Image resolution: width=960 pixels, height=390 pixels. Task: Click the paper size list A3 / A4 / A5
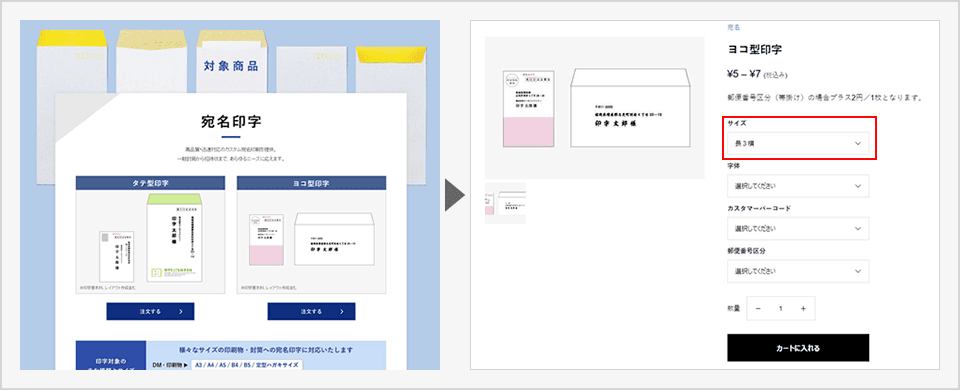pos(246,365)
